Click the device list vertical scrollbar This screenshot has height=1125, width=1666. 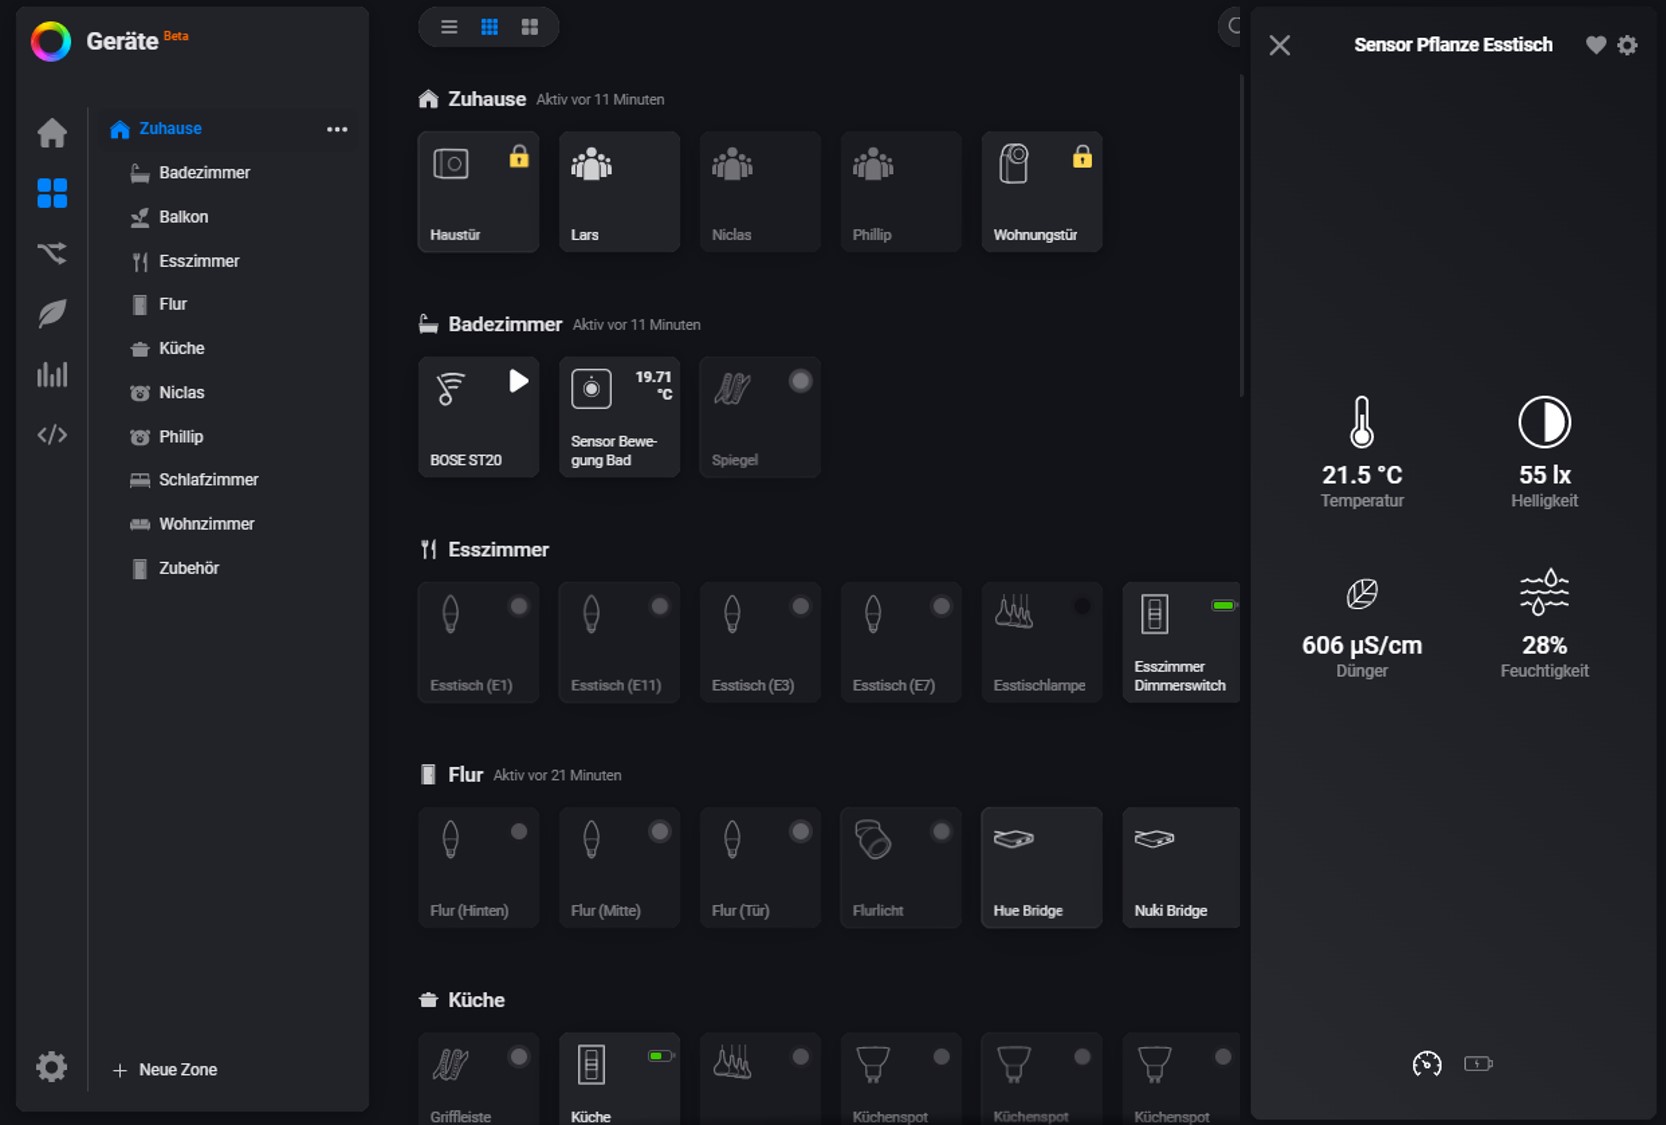click(x=1241, y=235)
